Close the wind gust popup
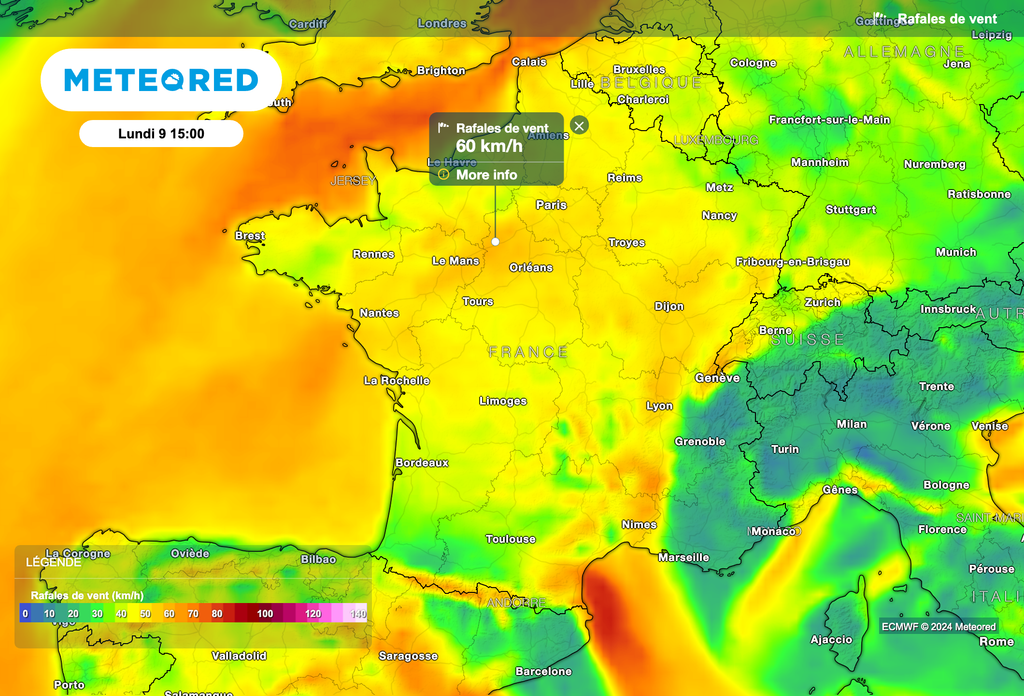The height and width of the screenshot is (696, 1024). click(x=579, y=125)
